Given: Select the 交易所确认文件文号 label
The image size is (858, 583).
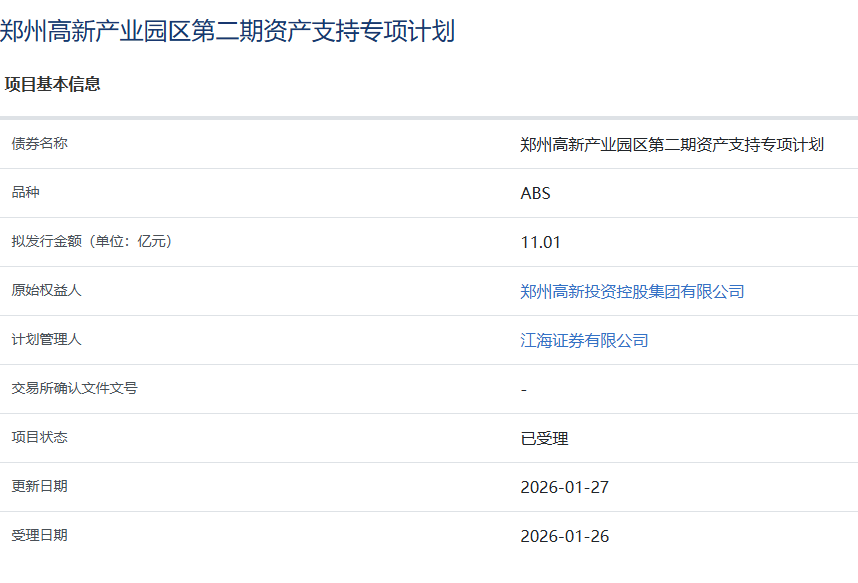Looking at the screenshot, I should coord(75,388).
